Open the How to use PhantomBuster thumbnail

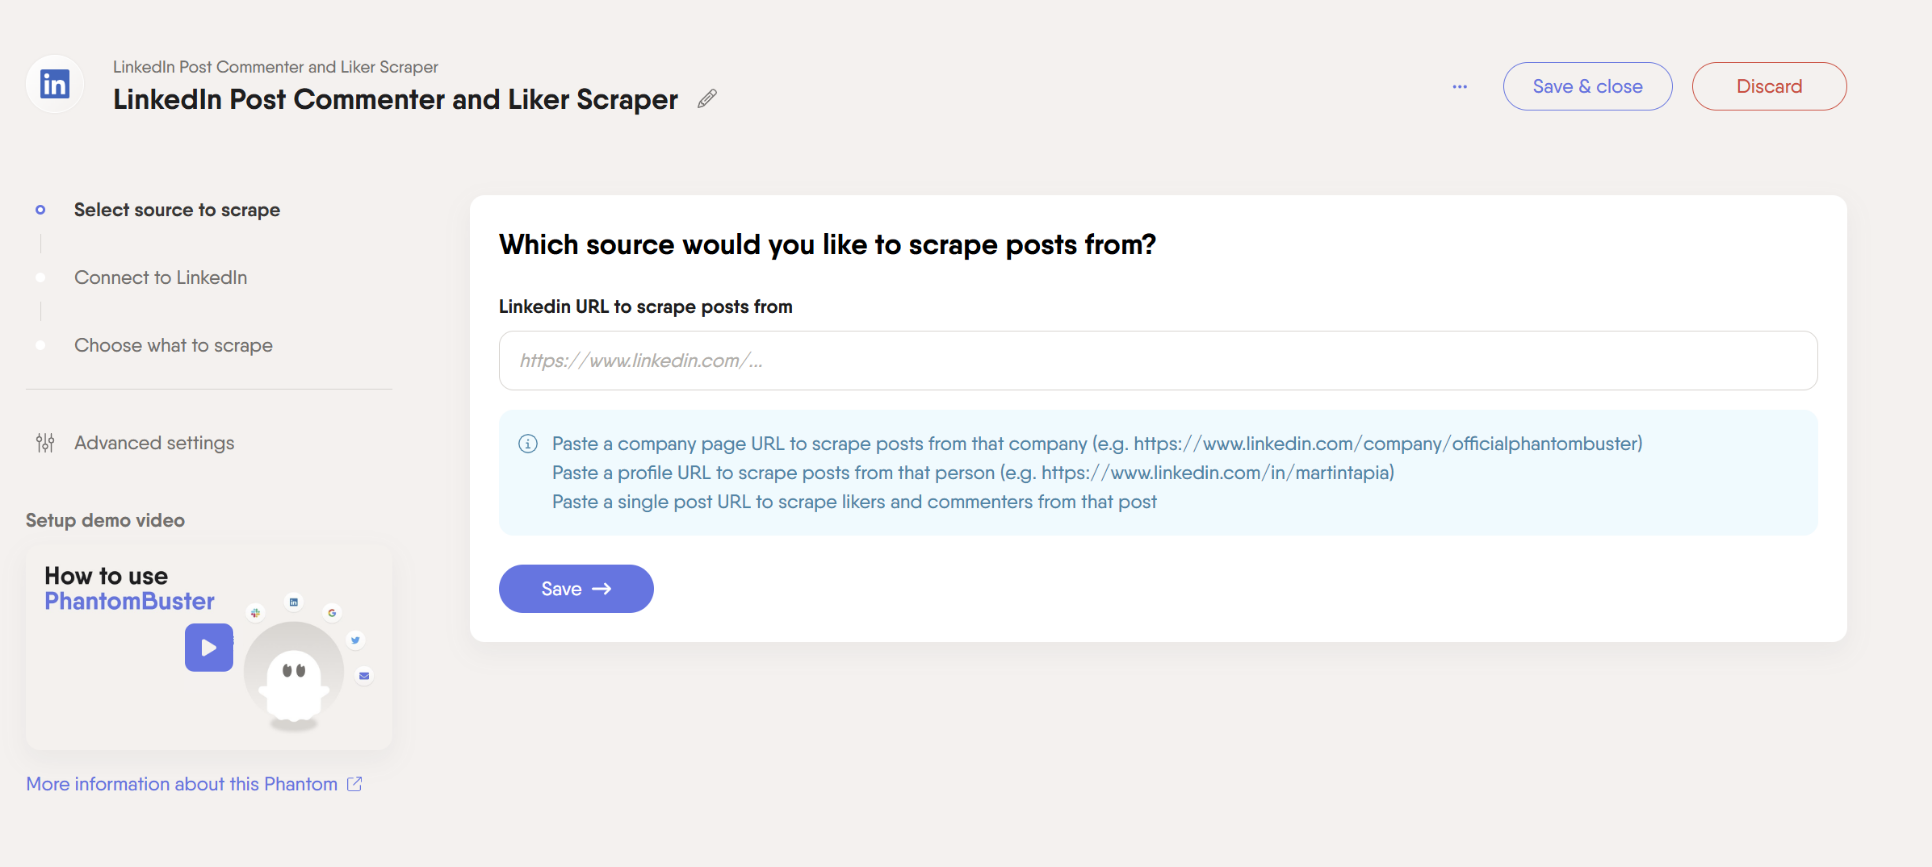click(209, 647)
